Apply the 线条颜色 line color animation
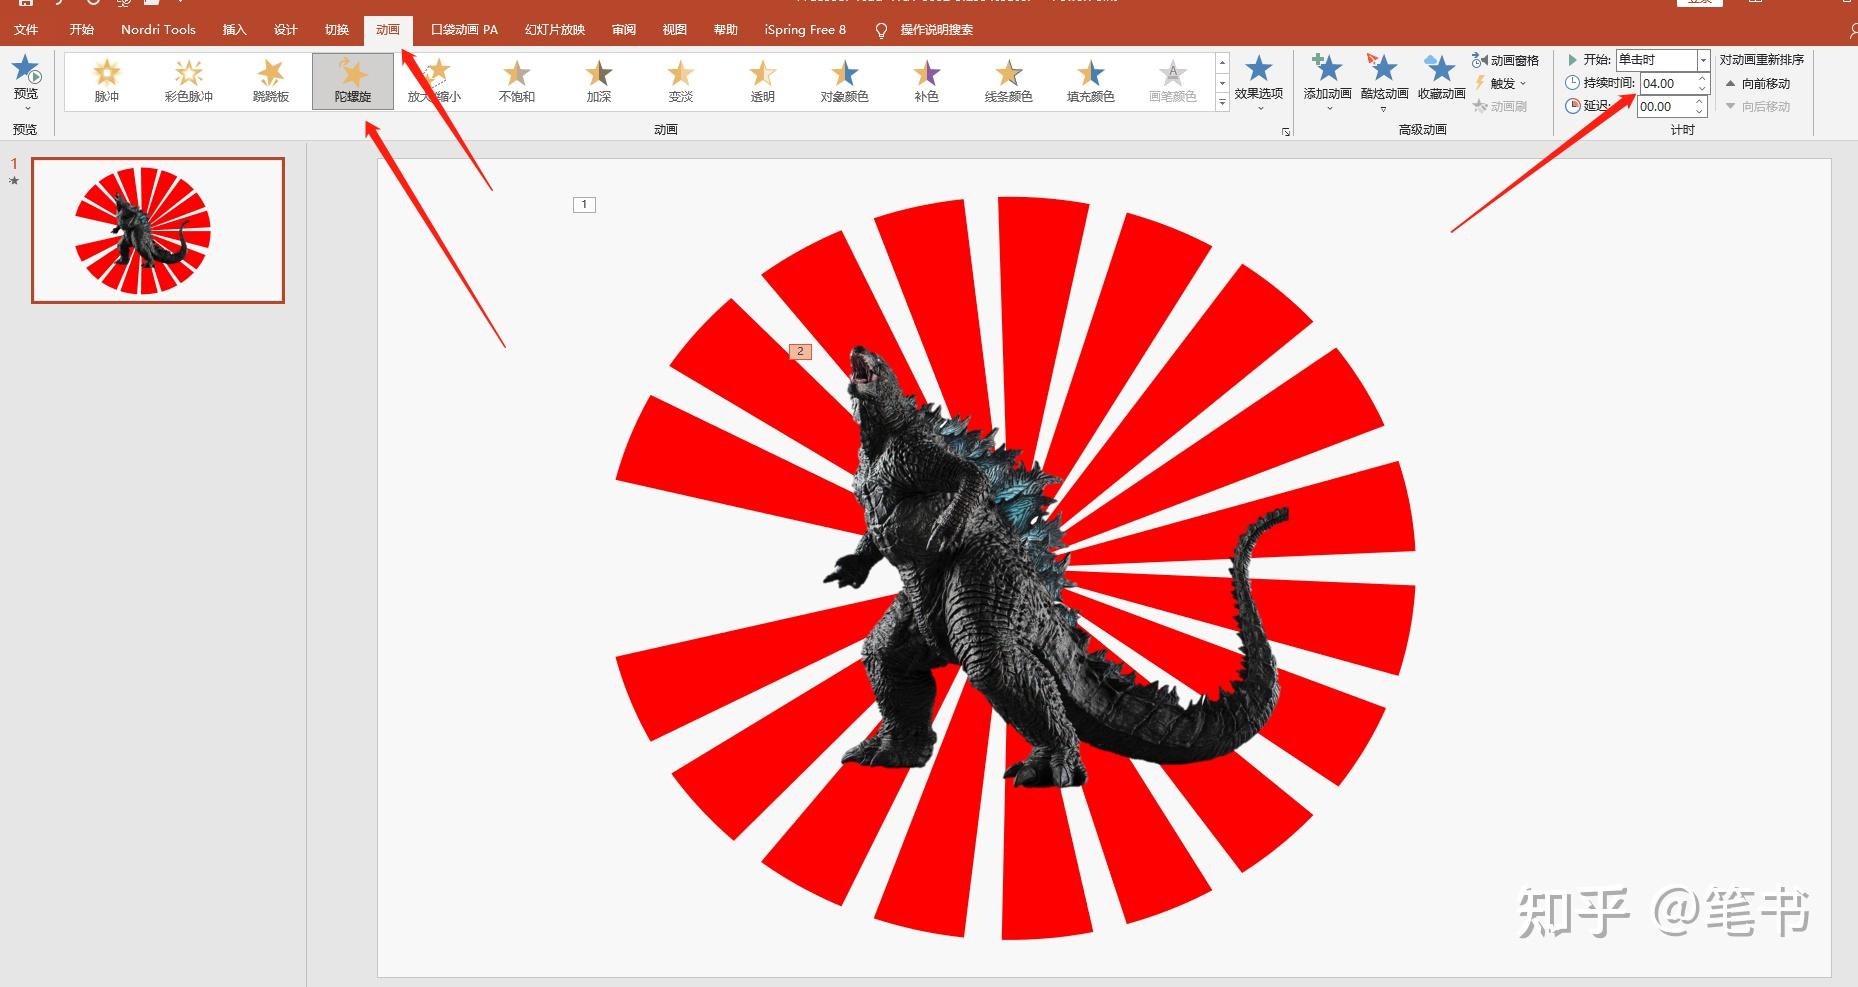Screen dimensions: 1858x987 coord(1009,81)
